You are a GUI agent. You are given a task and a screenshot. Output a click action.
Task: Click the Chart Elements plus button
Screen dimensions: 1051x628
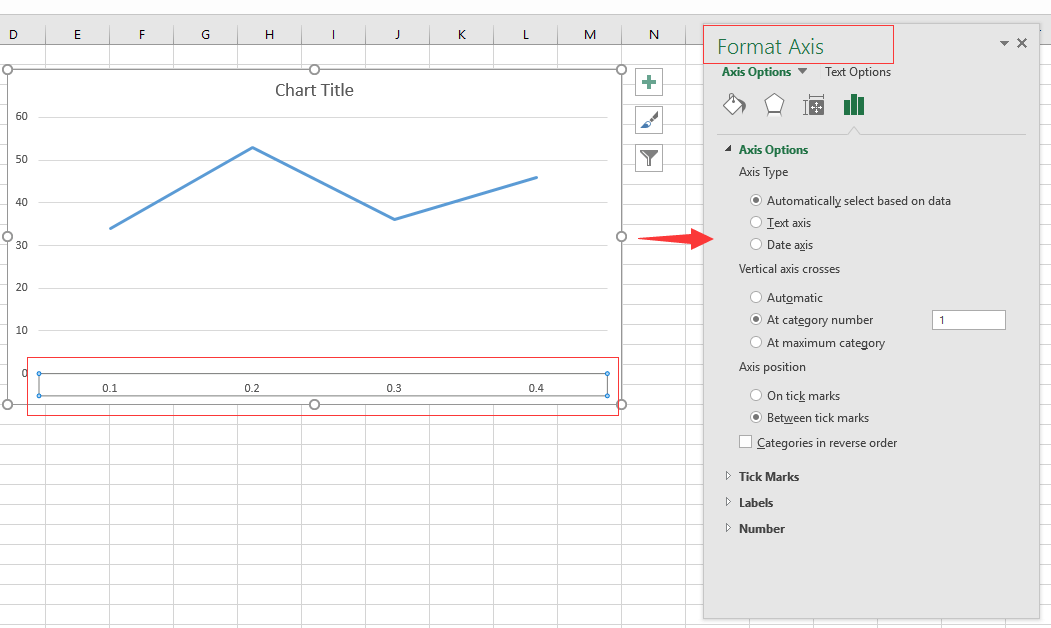point(649,83)
